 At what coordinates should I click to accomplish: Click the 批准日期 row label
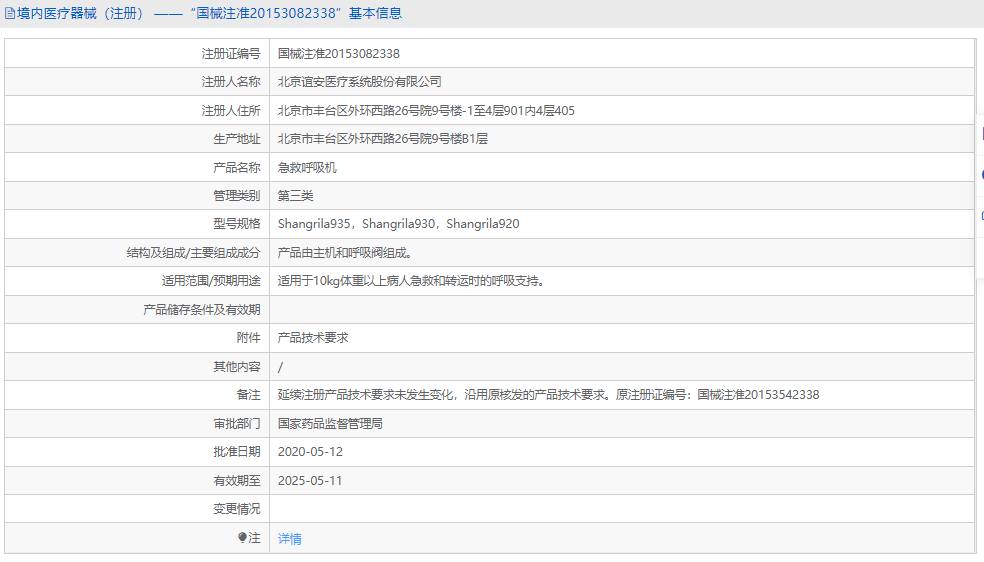coord(237,452)
